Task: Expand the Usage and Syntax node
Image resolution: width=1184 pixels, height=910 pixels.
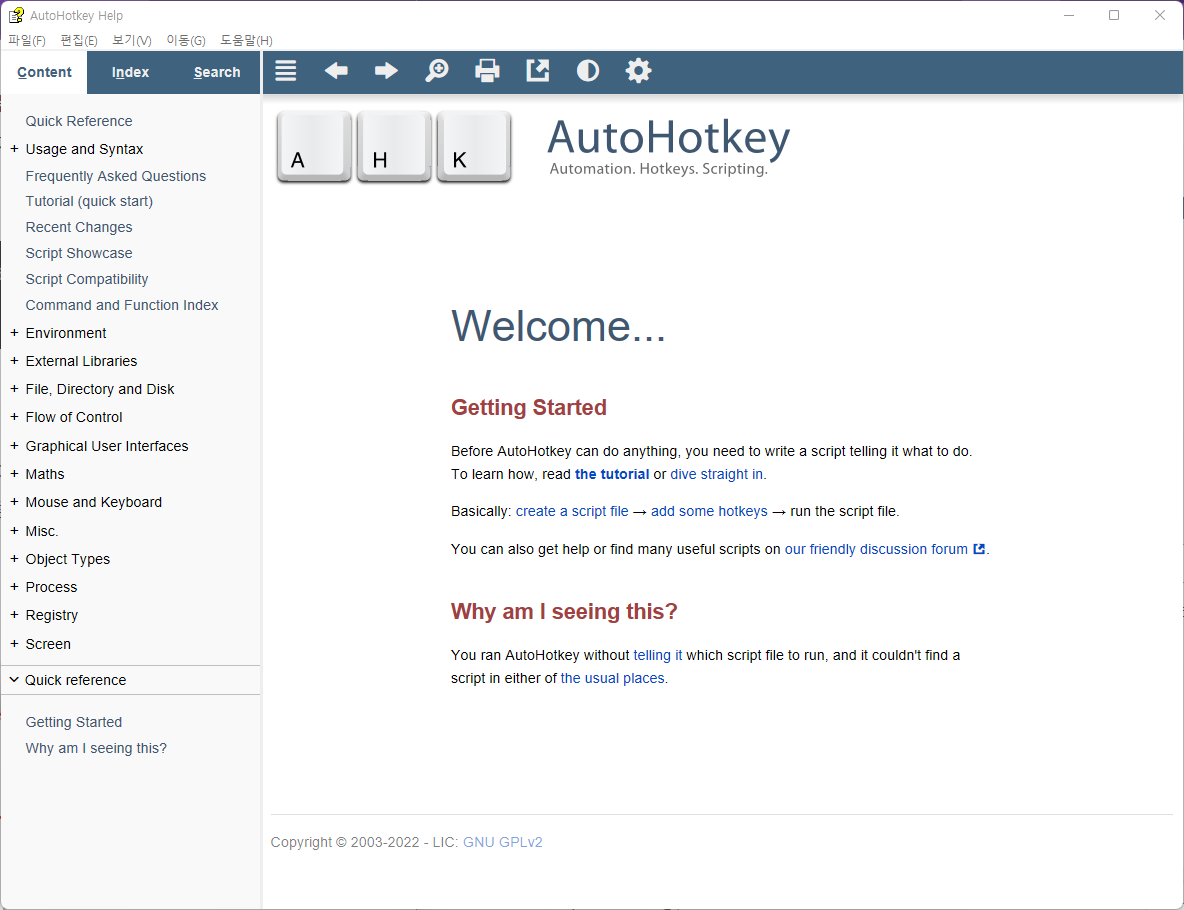Action: (14, 149)
